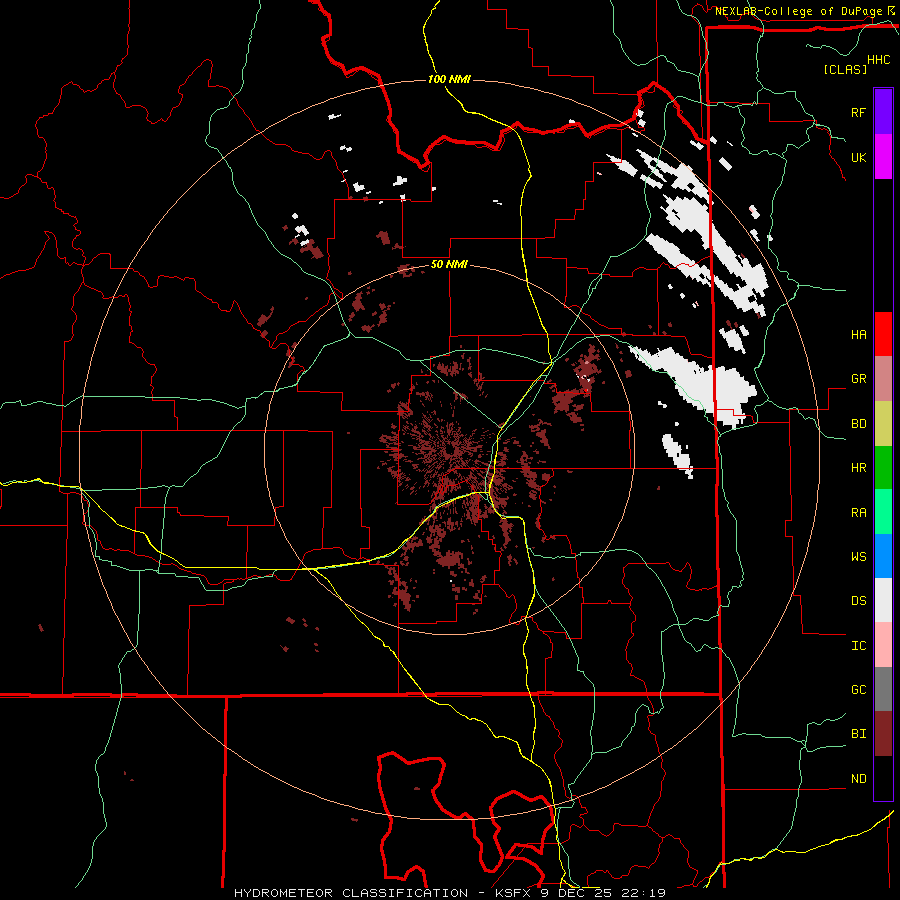This screenshot has height=900, width=900.
Task: Click the 'HYDROMETEOR CLASSIFICATION' caption text
Action: [x=351, y=893]
